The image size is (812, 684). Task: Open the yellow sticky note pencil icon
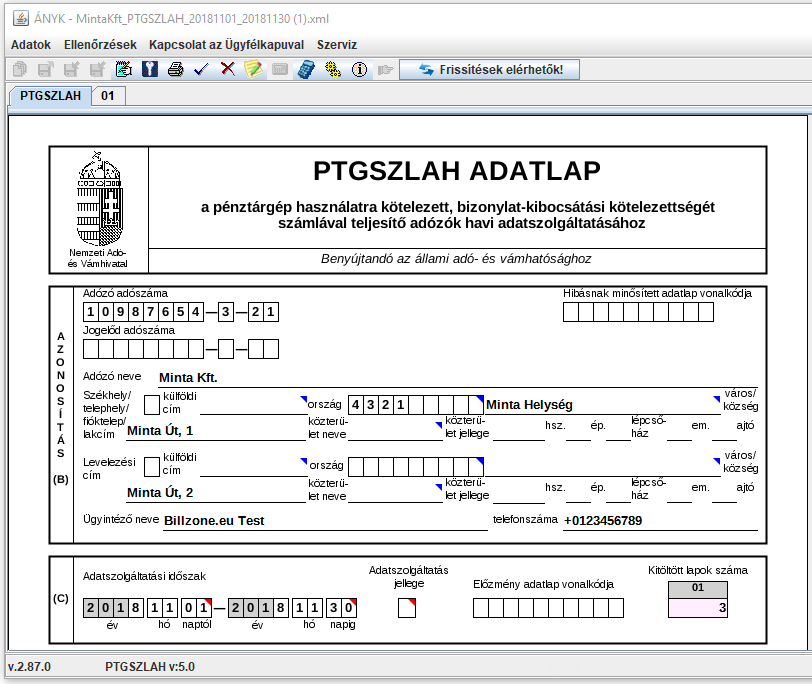(253, 69)
